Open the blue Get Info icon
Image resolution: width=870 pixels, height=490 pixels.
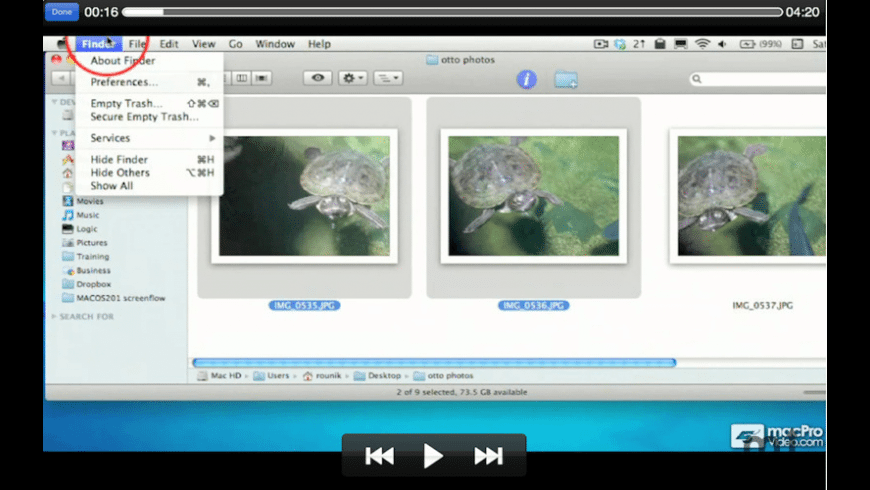pyautogui.click(x=526, y=79)
